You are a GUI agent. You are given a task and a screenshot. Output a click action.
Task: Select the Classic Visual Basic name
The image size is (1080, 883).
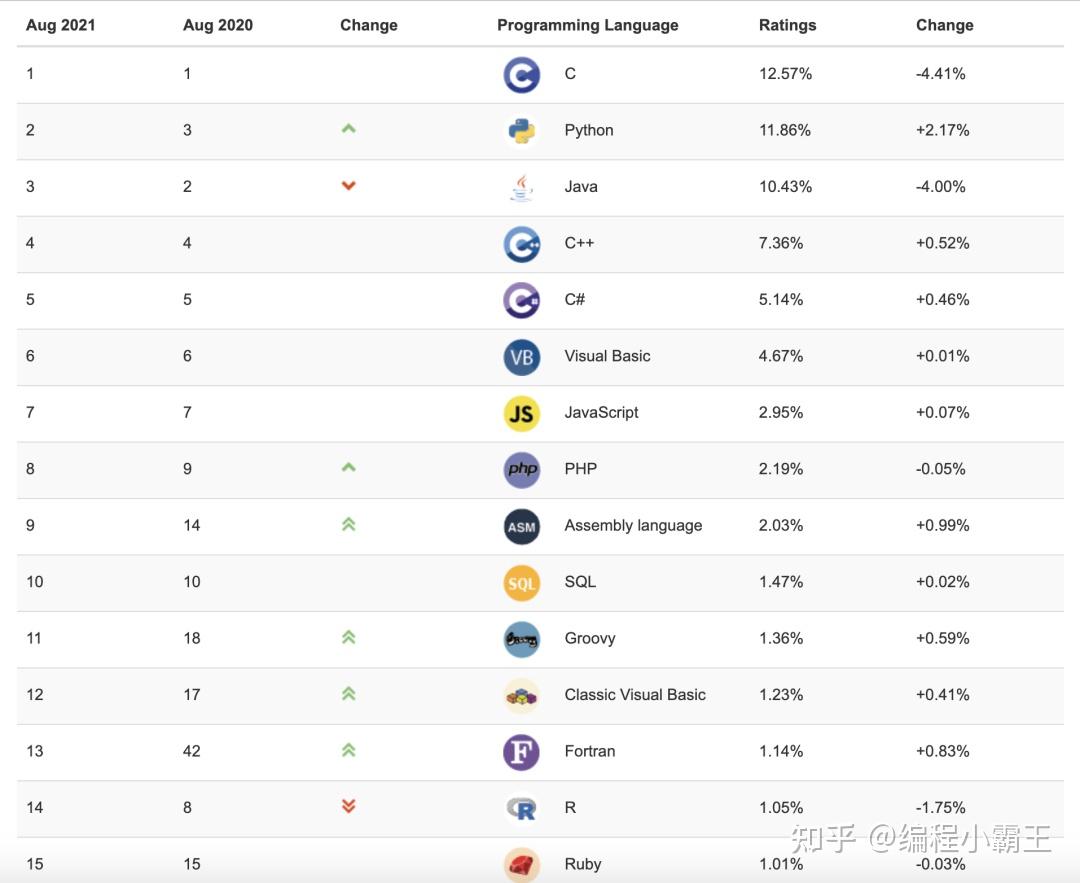click(x=634, y=695)
